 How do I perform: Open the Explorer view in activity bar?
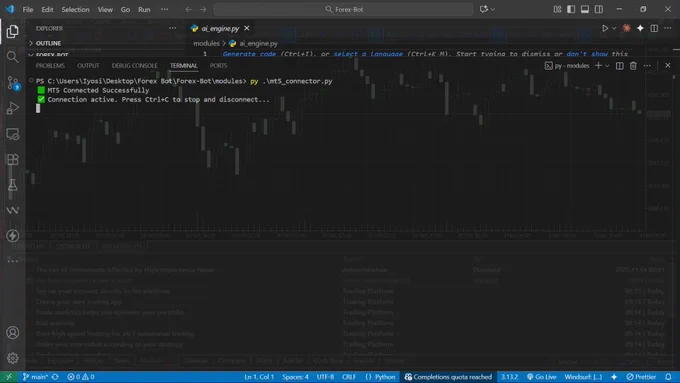[x=13, y=31]
